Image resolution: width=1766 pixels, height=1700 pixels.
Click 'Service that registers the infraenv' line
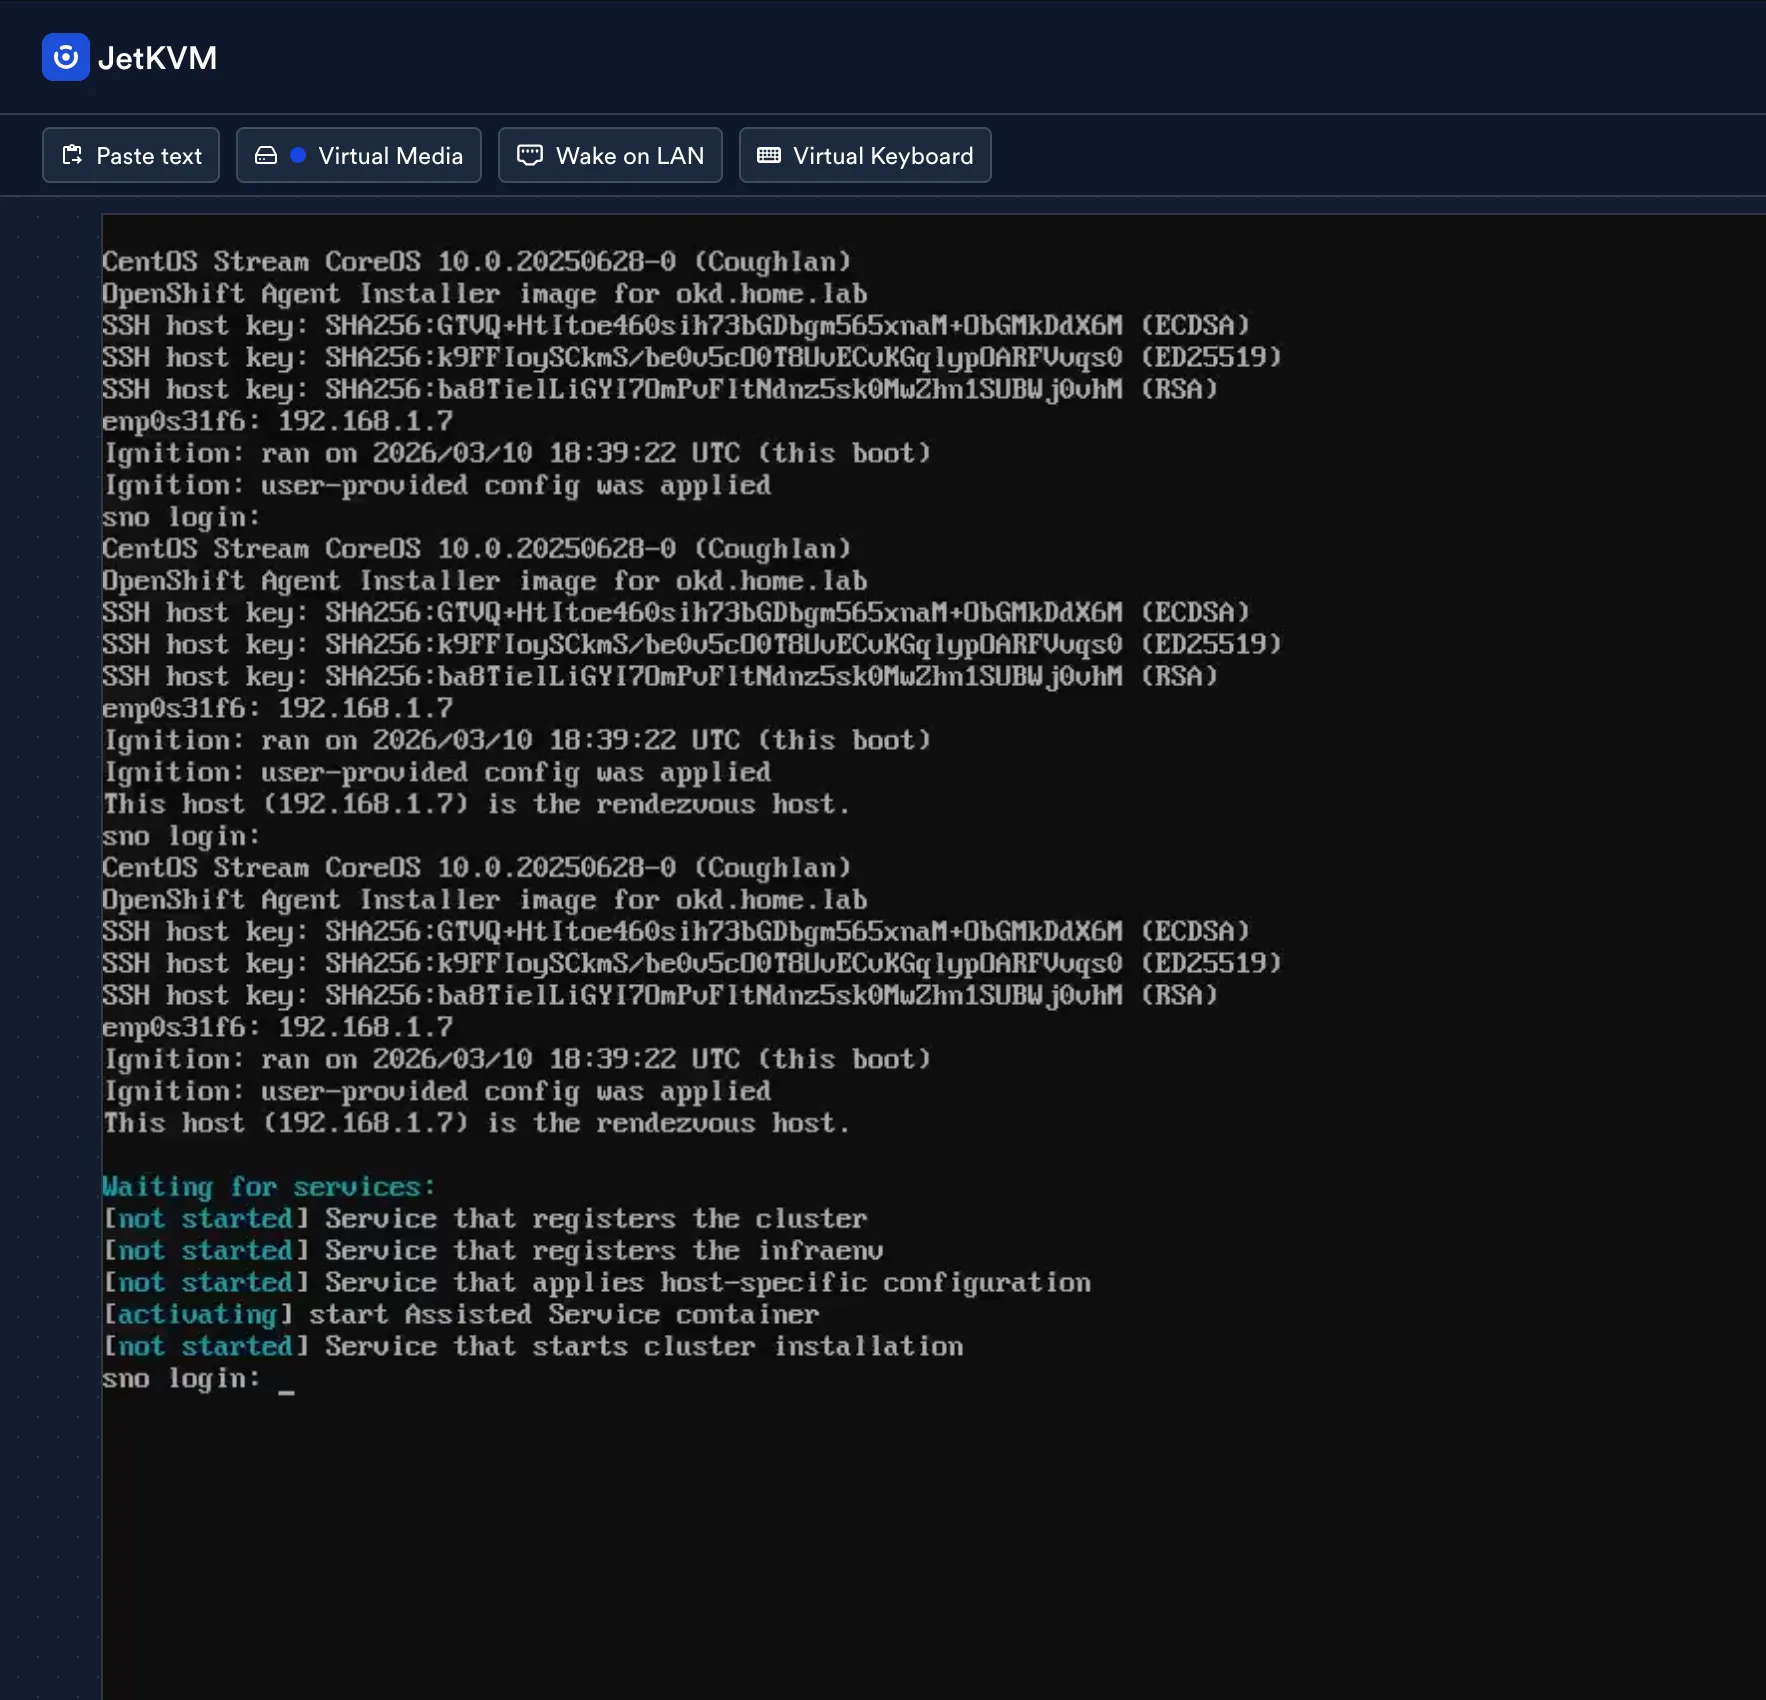tap(493, 1251)
